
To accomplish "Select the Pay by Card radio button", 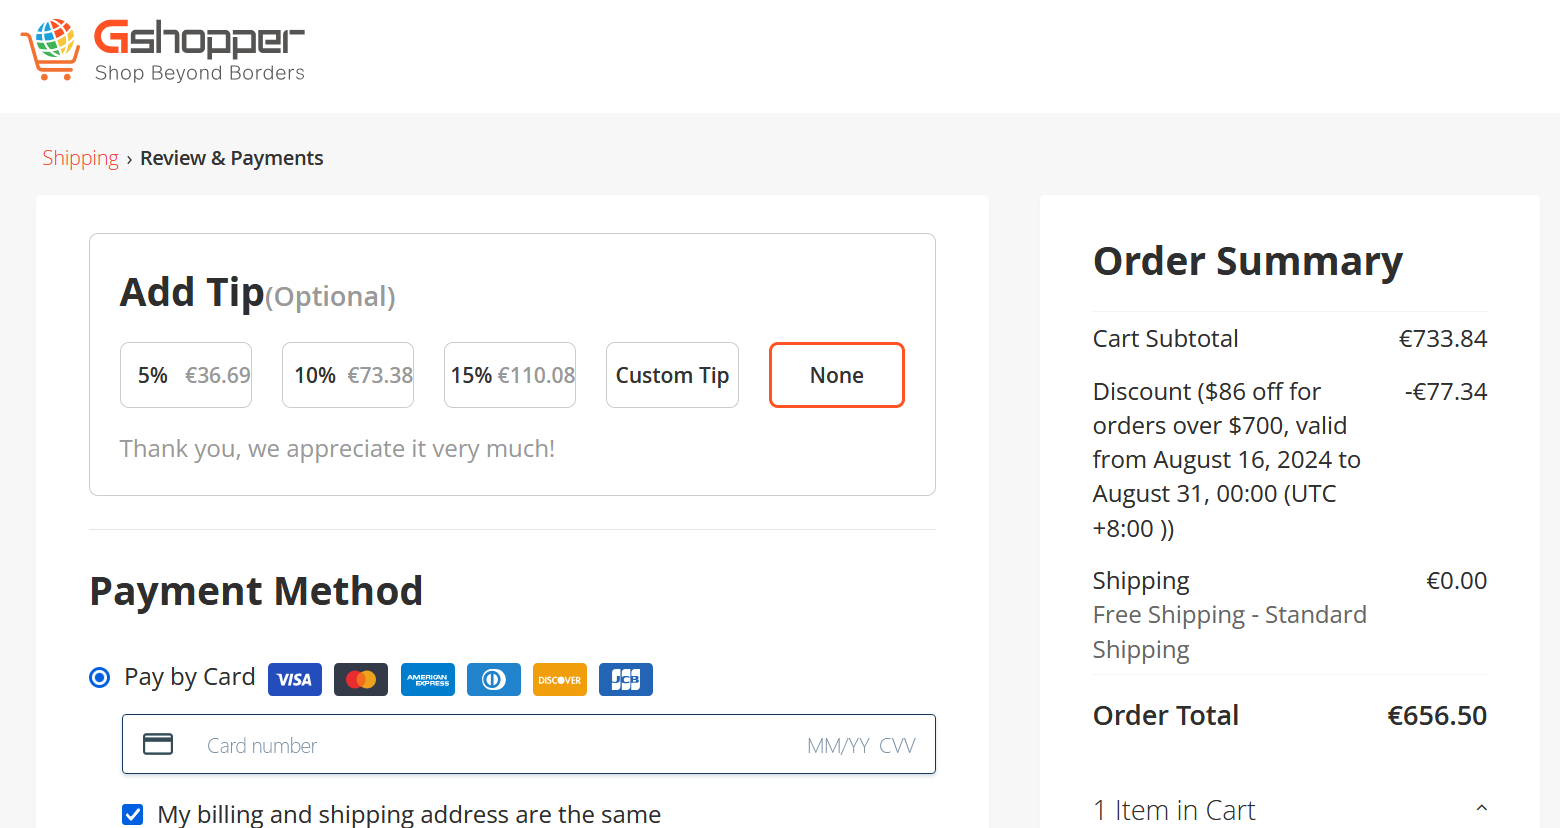I will click(x=100, y=678).
